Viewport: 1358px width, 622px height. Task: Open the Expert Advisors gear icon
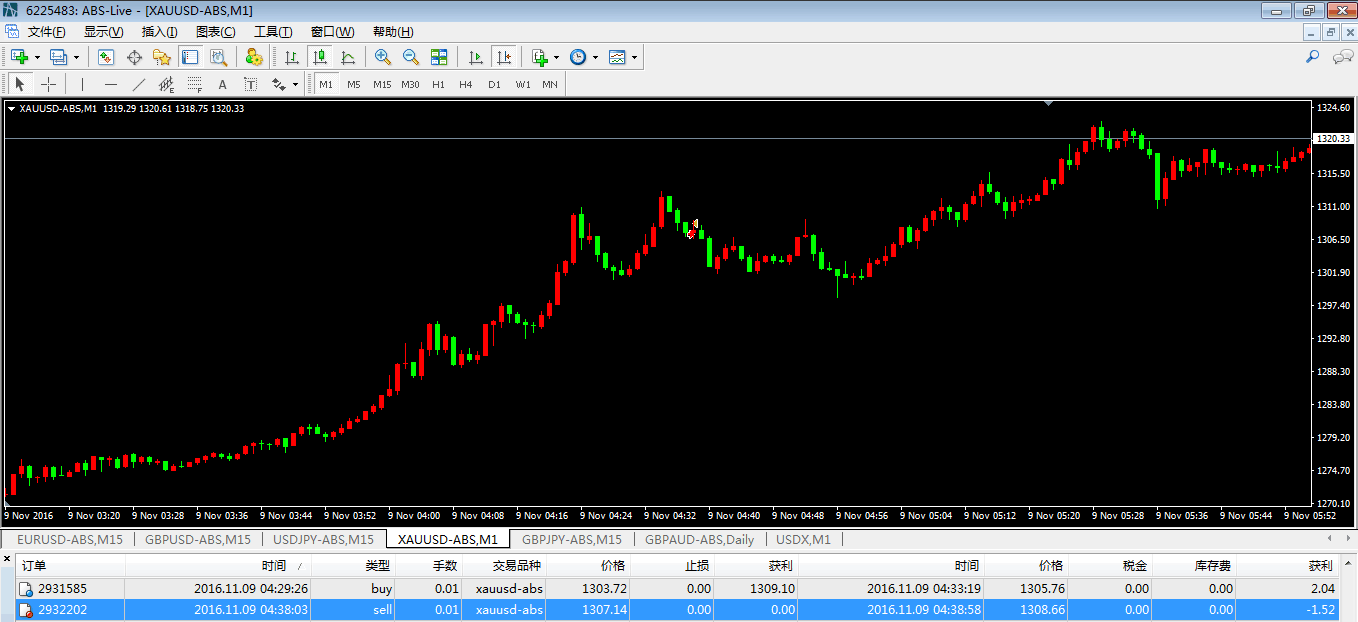(254, 57)
